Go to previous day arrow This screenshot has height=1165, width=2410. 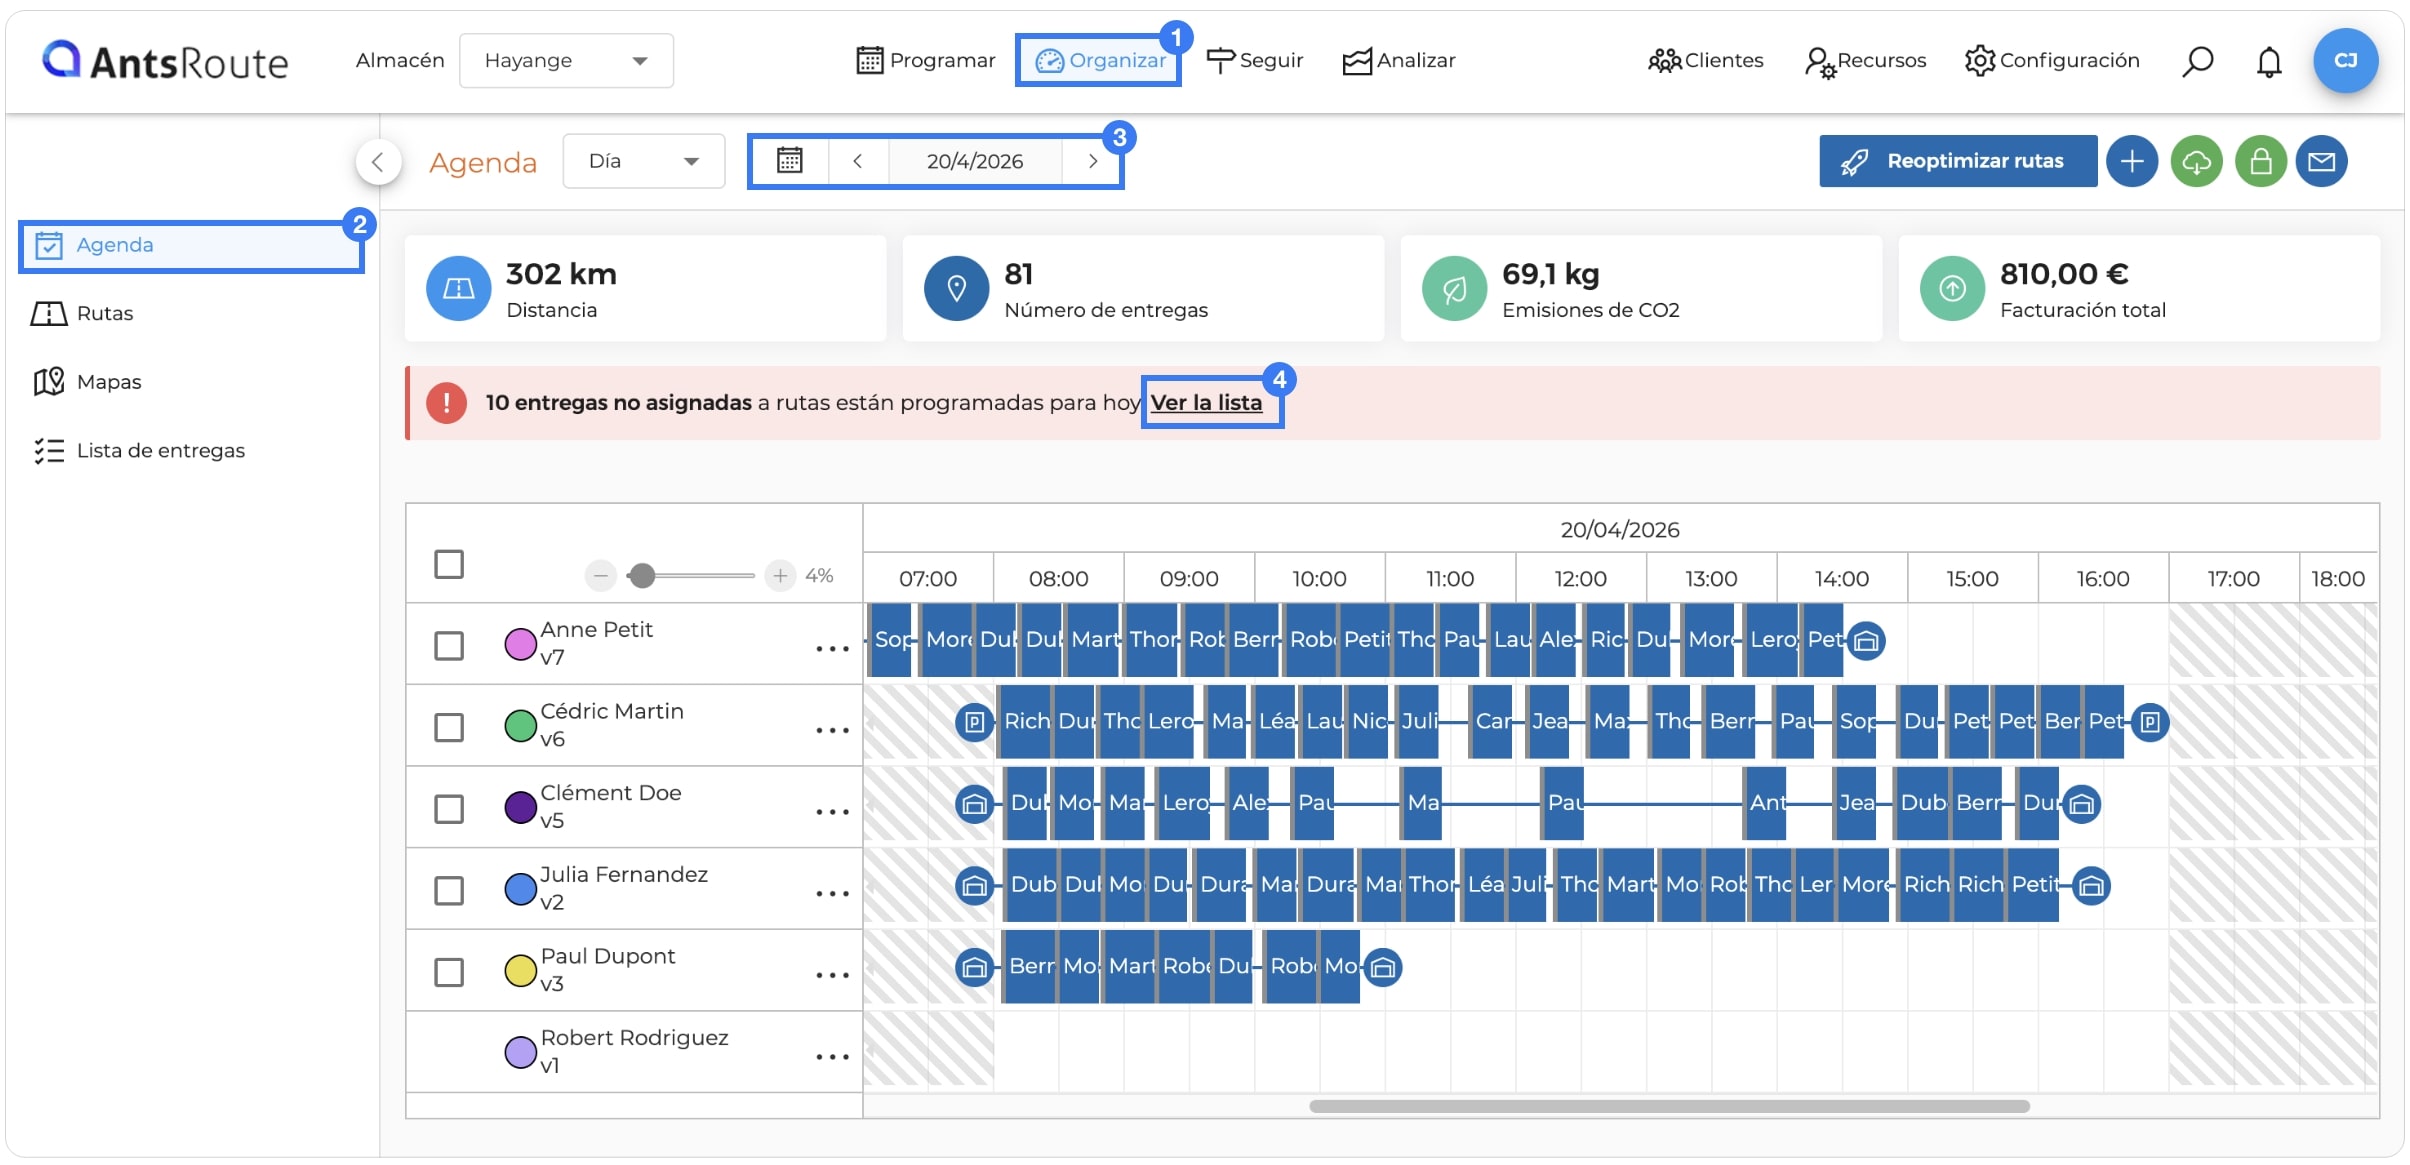click(x=858, y=161)
